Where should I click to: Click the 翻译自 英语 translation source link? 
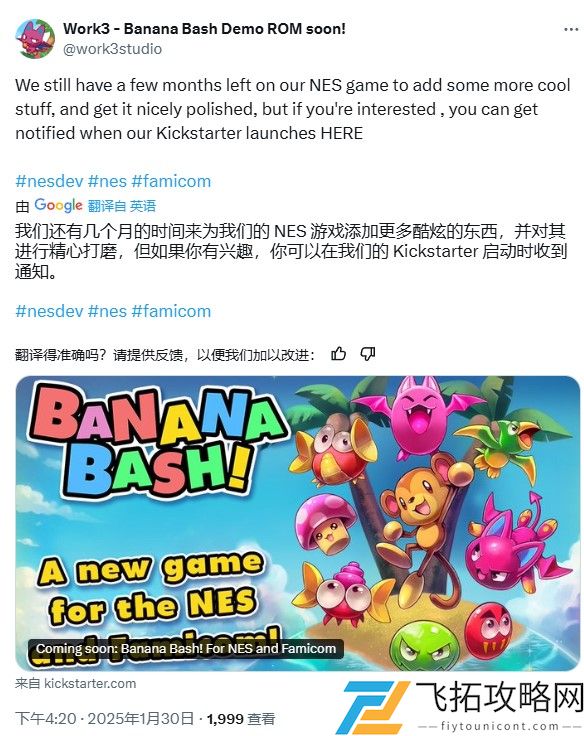(122, 206)
